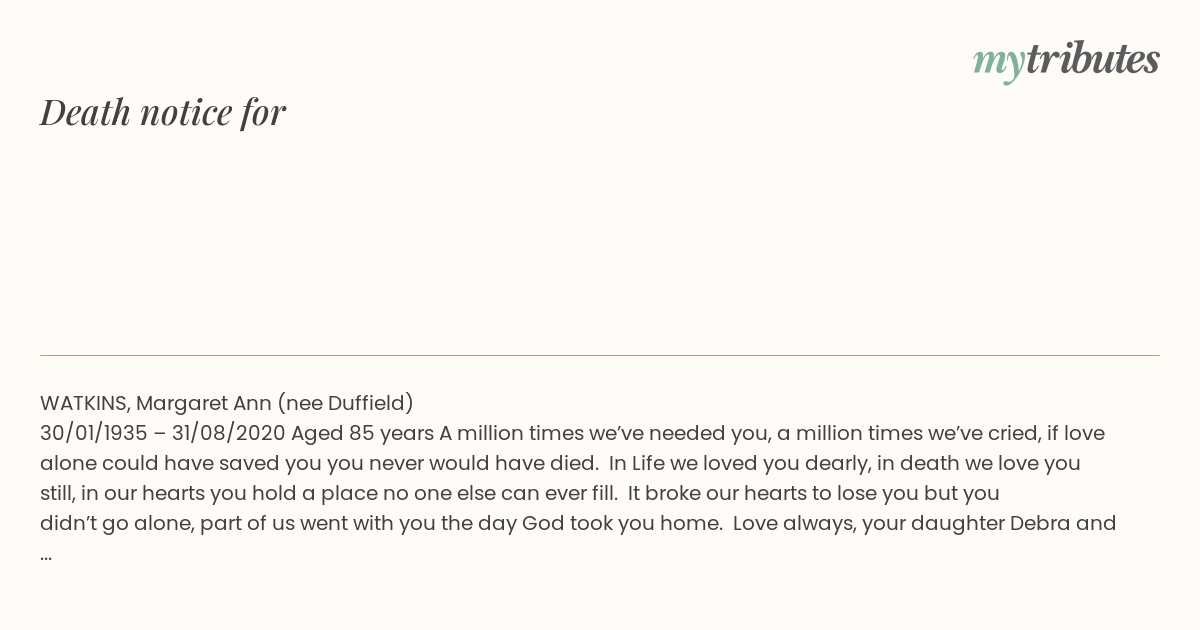Click the grey 'tributes' part of the logo

coord(1093,59)
